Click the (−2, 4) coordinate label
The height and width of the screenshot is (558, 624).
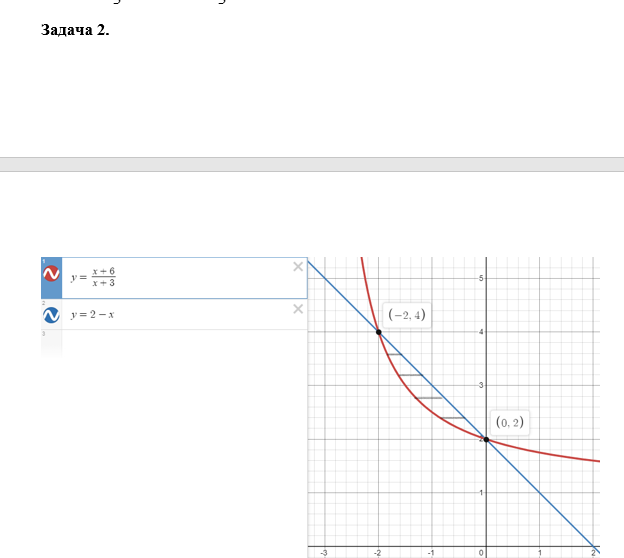pos(407,315)
